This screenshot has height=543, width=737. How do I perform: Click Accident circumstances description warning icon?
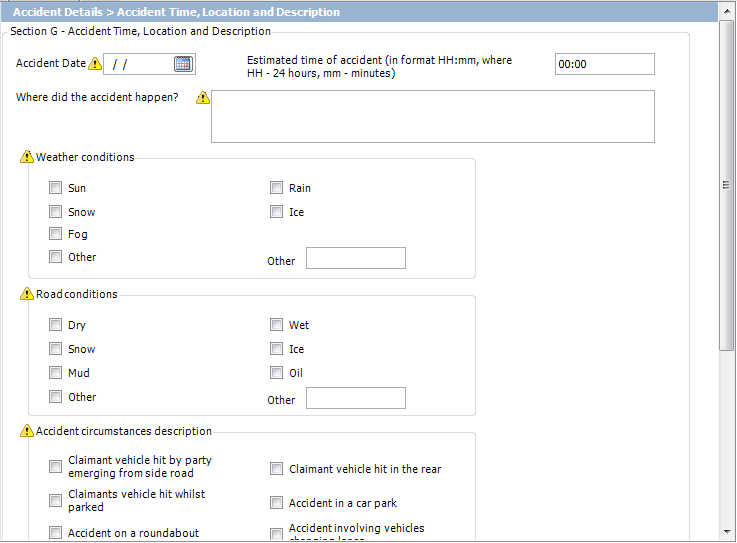27,431
